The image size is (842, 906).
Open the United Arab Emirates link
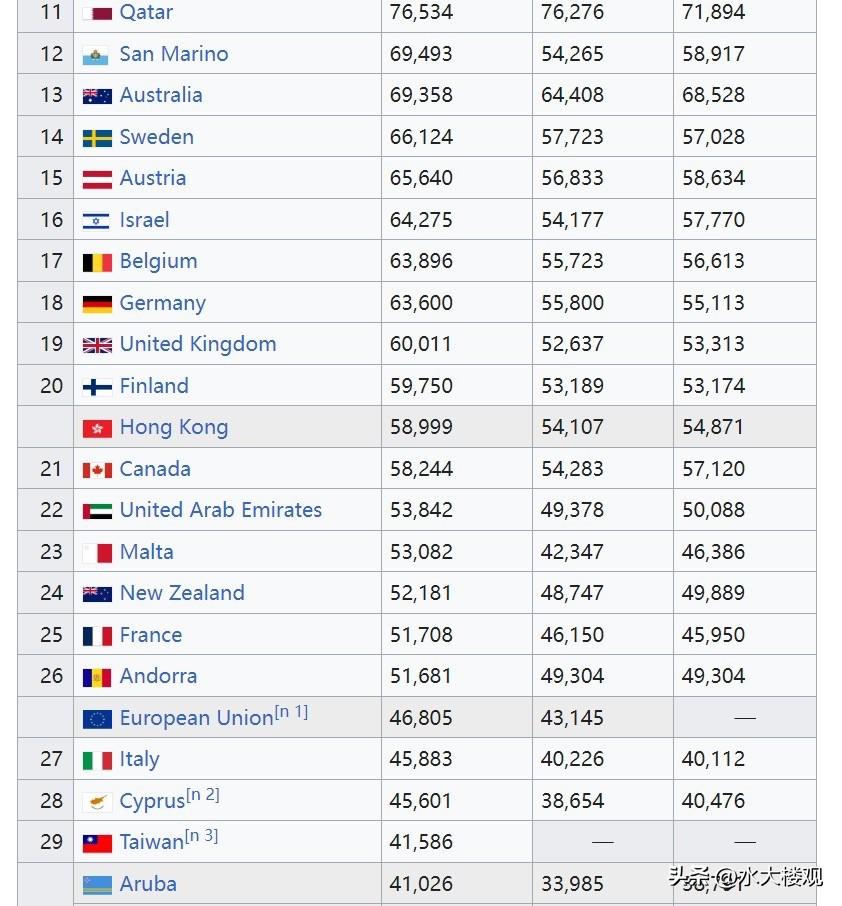tap(220, 510)
